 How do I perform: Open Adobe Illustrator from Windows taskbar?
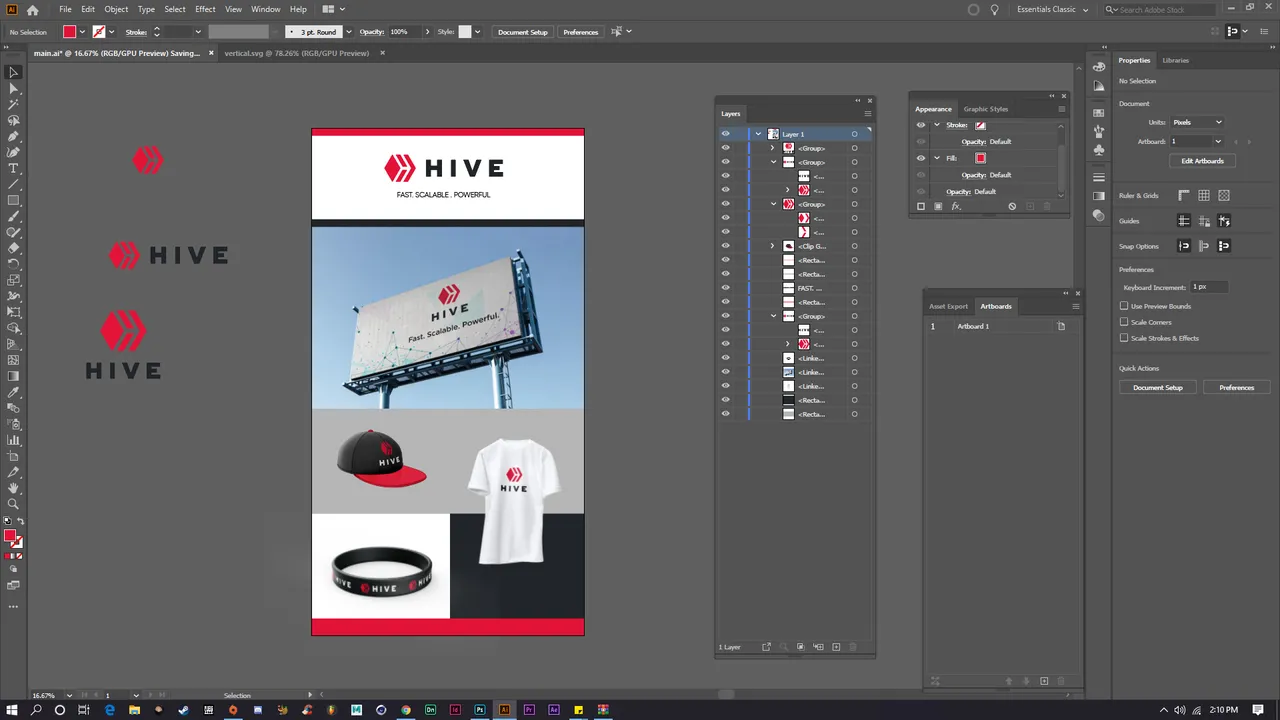(x=504, y=710)
